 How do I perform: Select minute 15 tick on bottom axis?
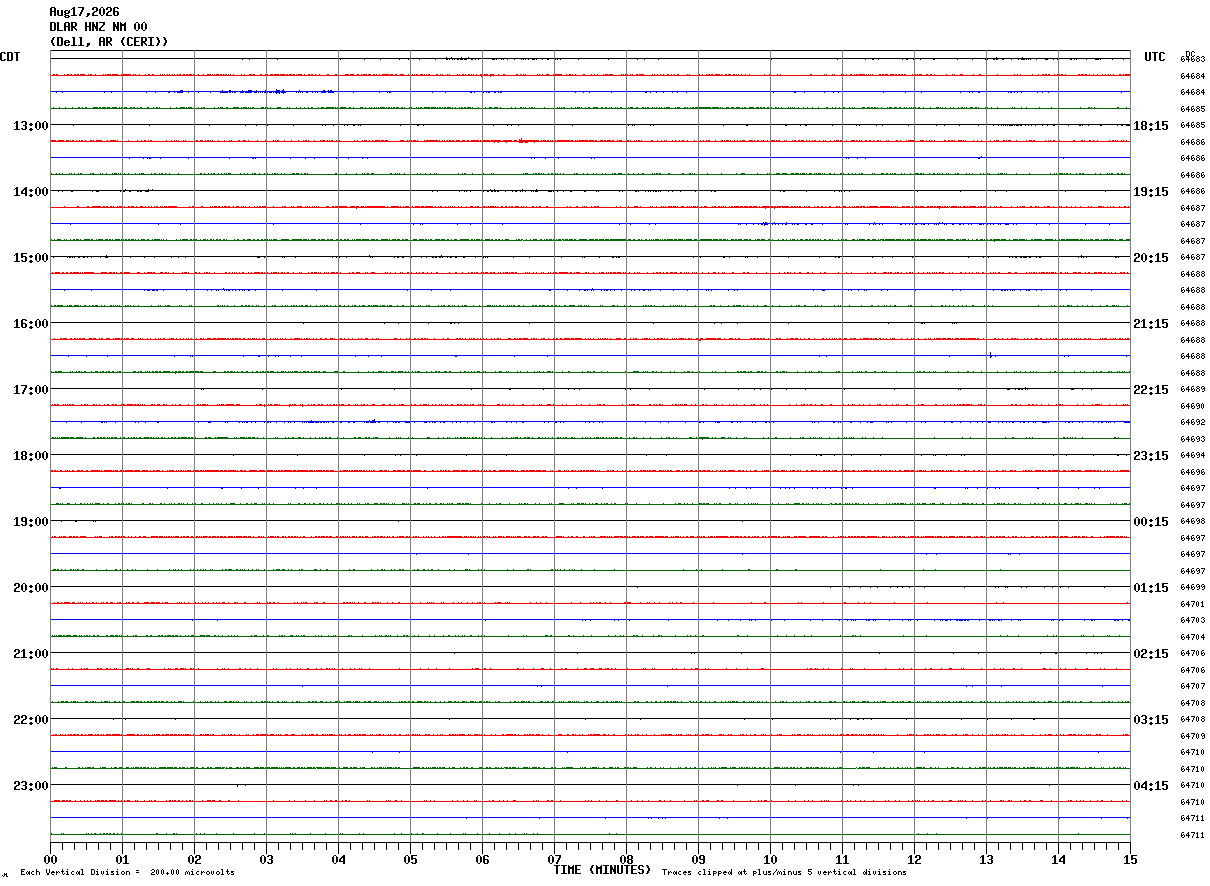(1130, 859)
